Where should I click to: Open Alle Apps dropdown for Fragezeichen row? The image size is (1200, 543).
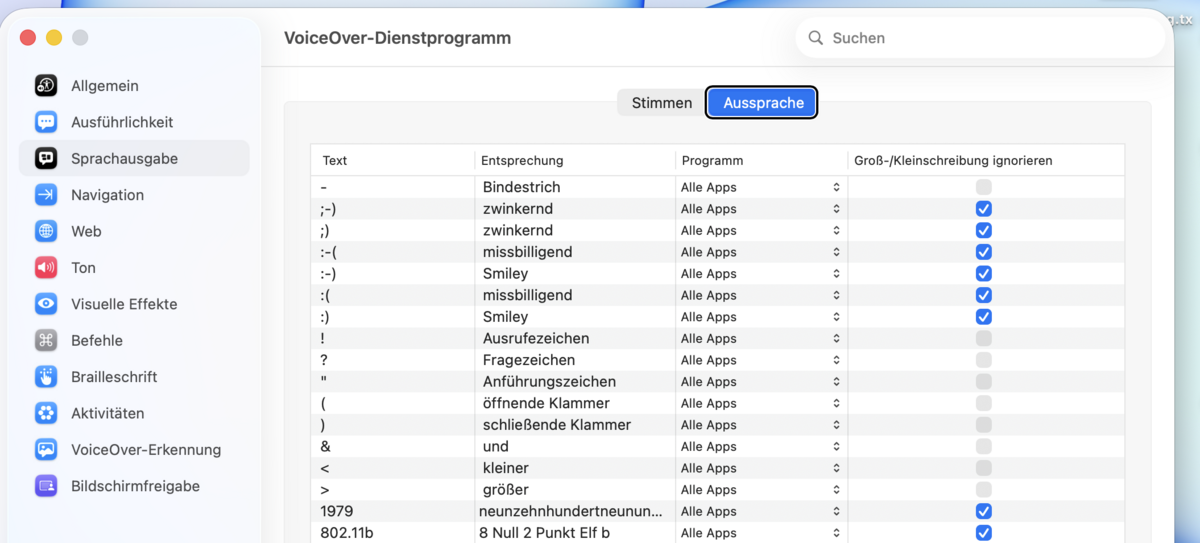coord(761,360)
